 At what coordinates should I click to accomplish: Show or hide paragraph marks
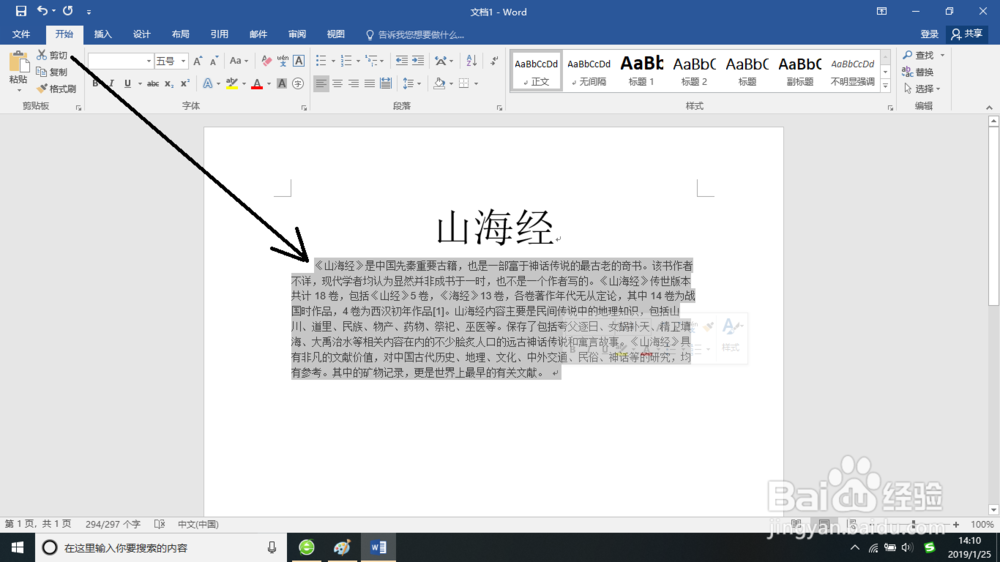[x=494, y=61]
